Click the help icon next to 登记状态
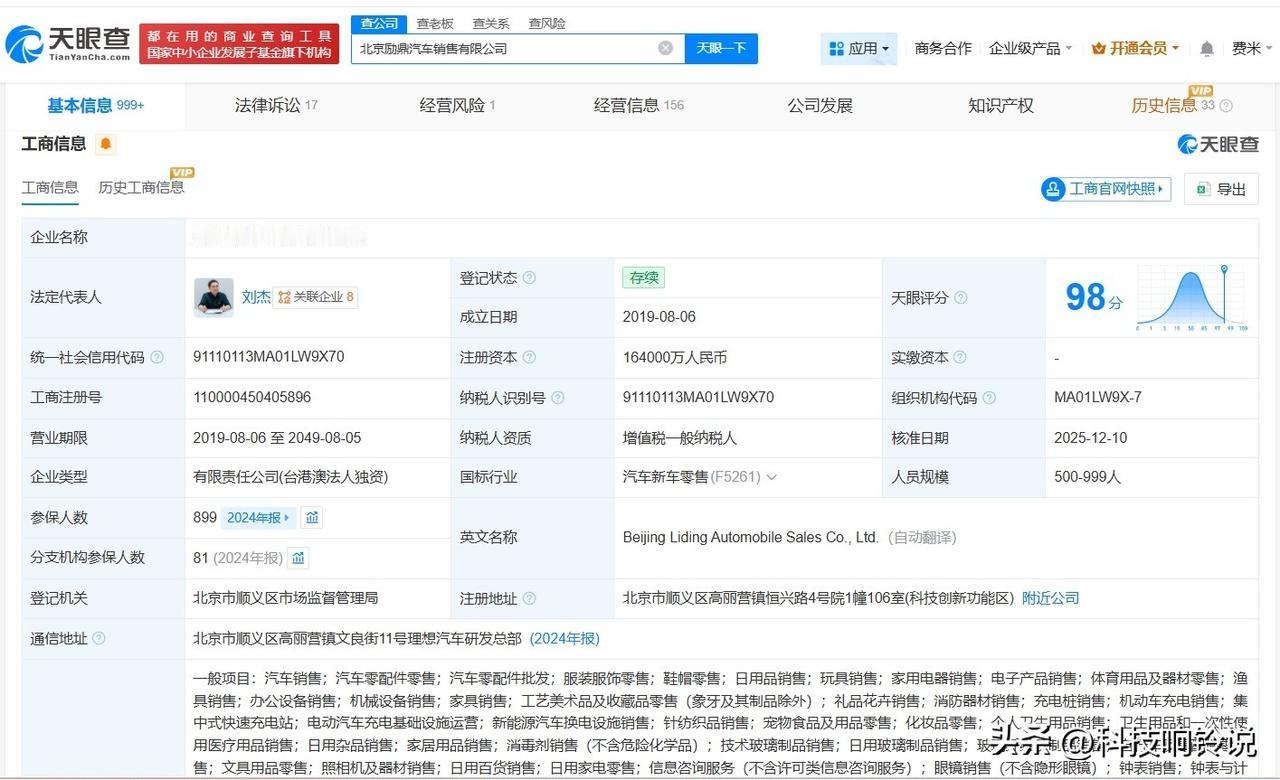The width and height of the screenshot is (1280, 780). click(x=529, y=278)
